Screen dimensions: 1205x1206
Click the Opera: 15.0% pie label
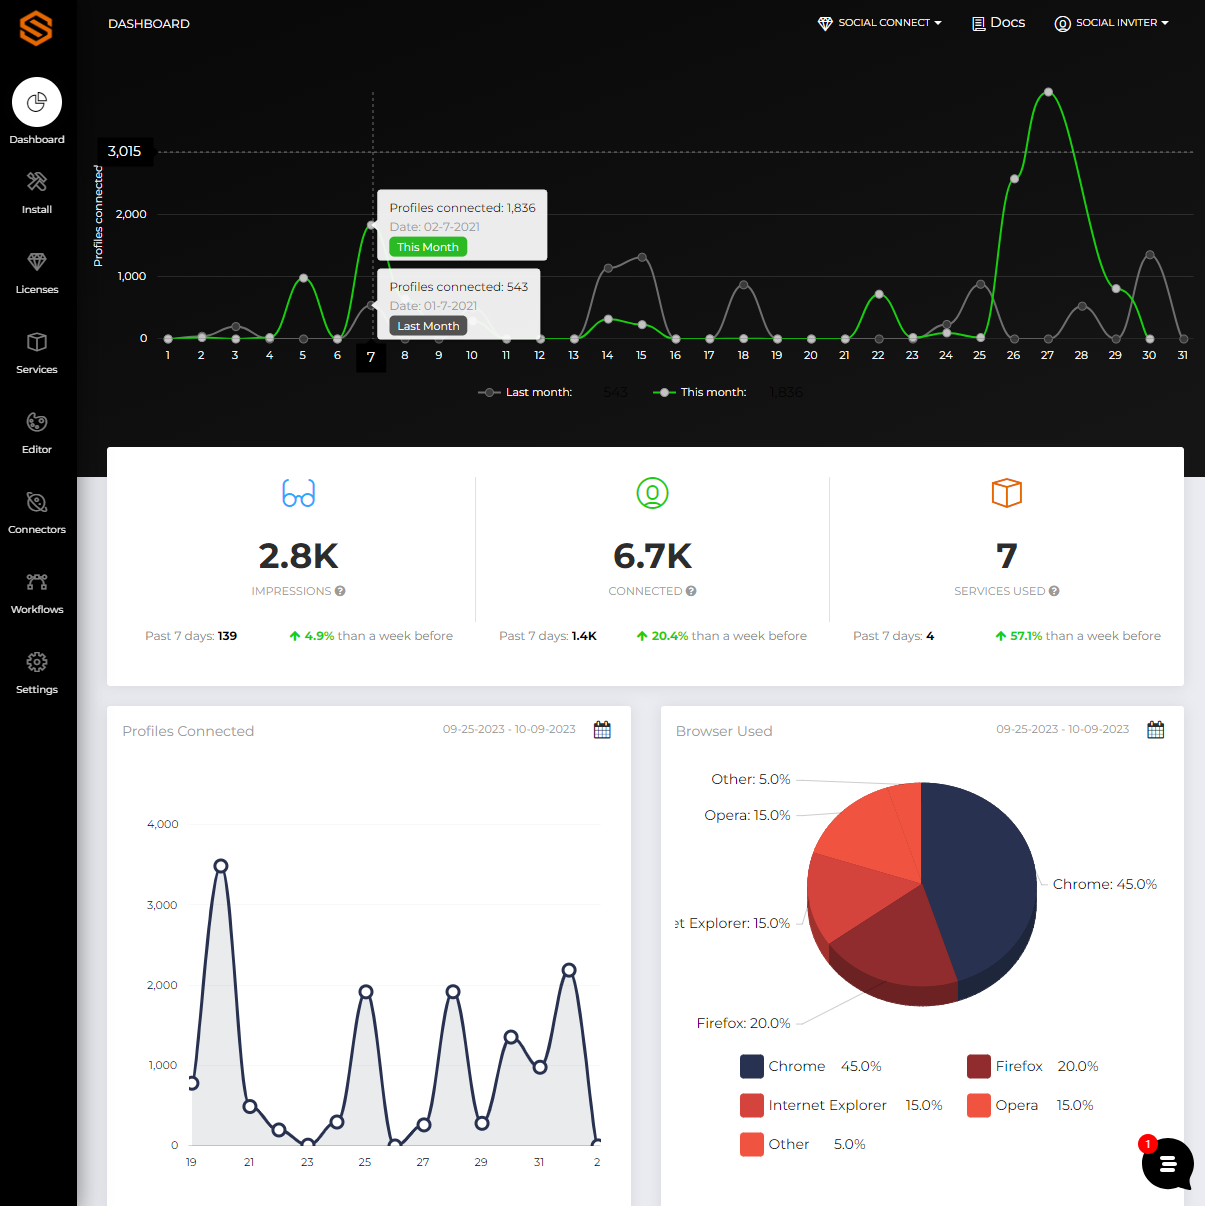[747, 815]
